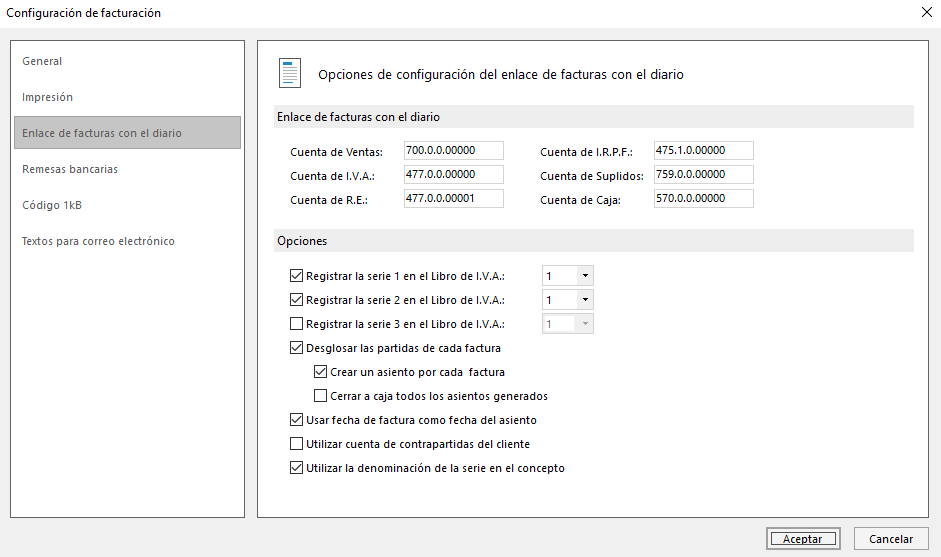Click the Cuenta de Suplidos field

click(x=703, y=175)
